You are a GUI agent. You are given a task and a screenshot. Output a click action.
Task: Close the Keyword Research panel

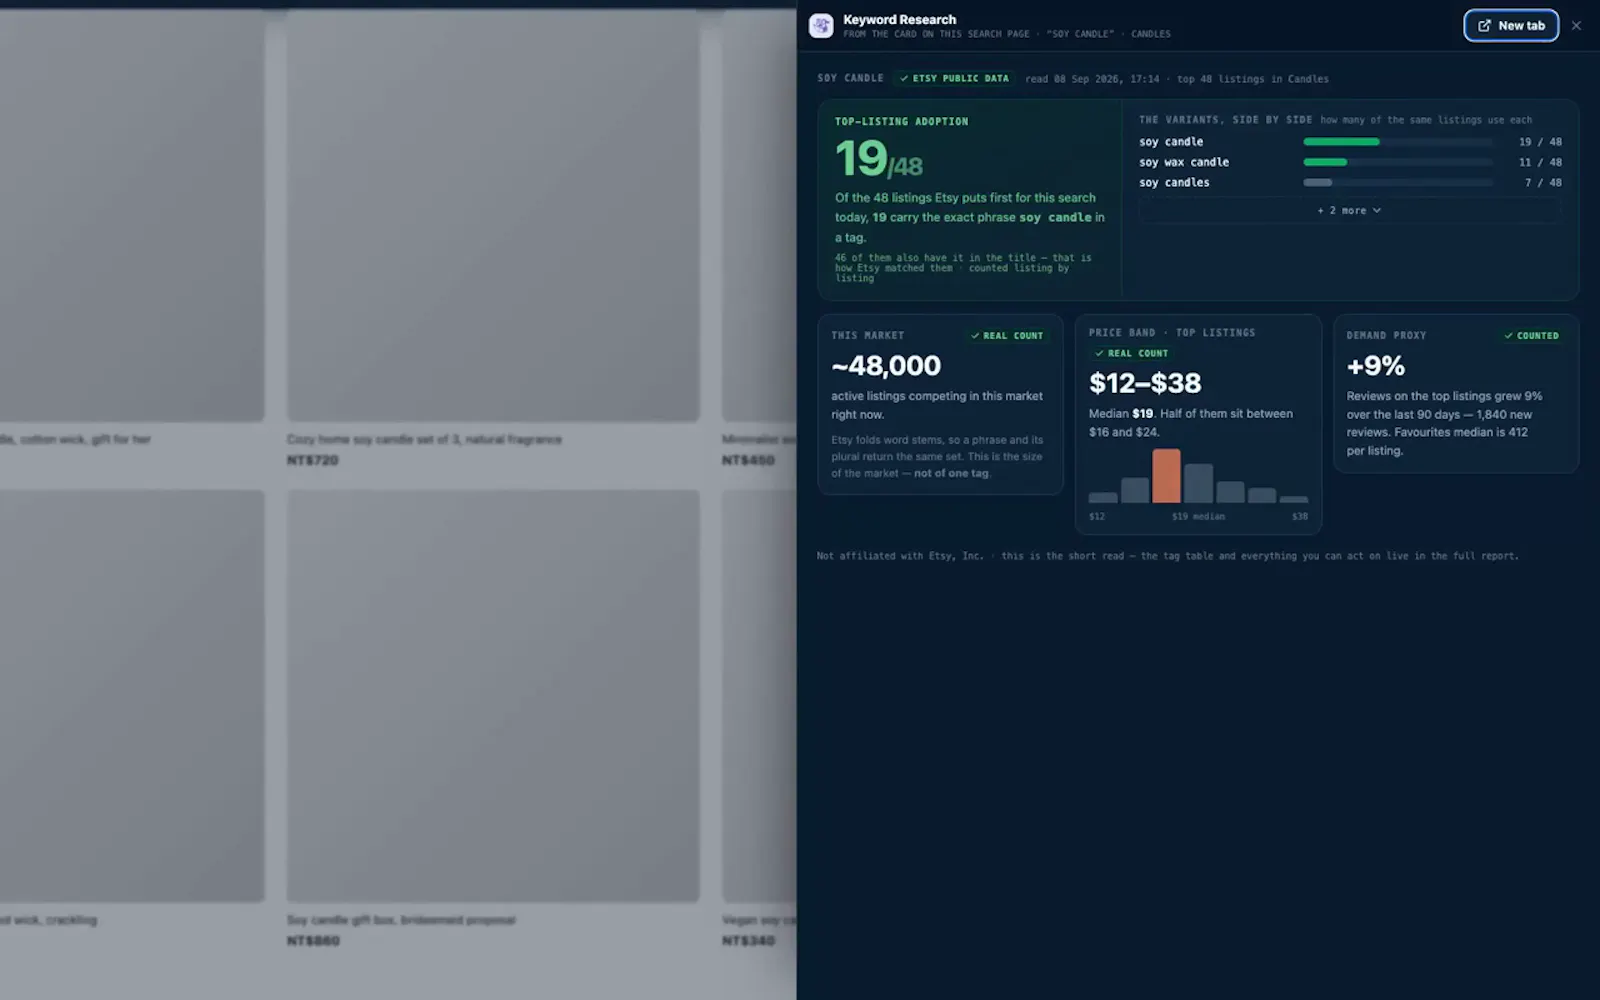point(1576,26)
